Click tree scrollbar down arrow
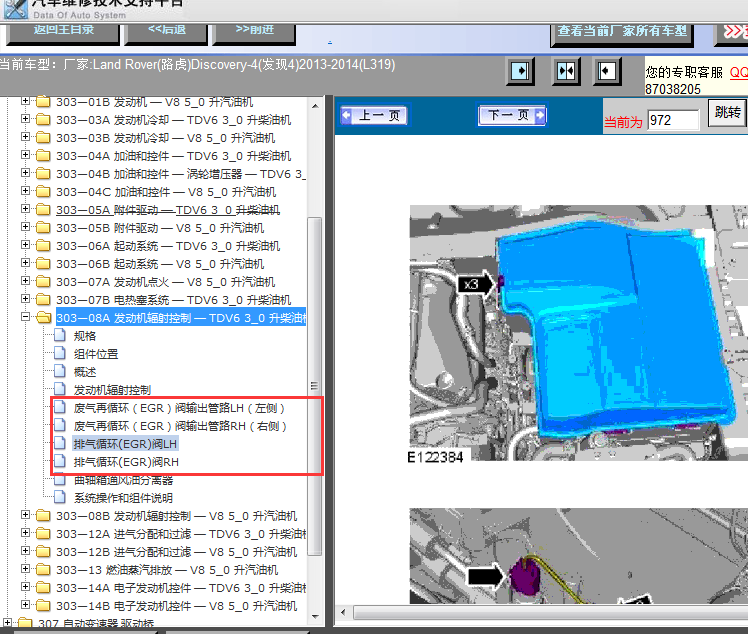748x634 pixels. click(315, 616)
